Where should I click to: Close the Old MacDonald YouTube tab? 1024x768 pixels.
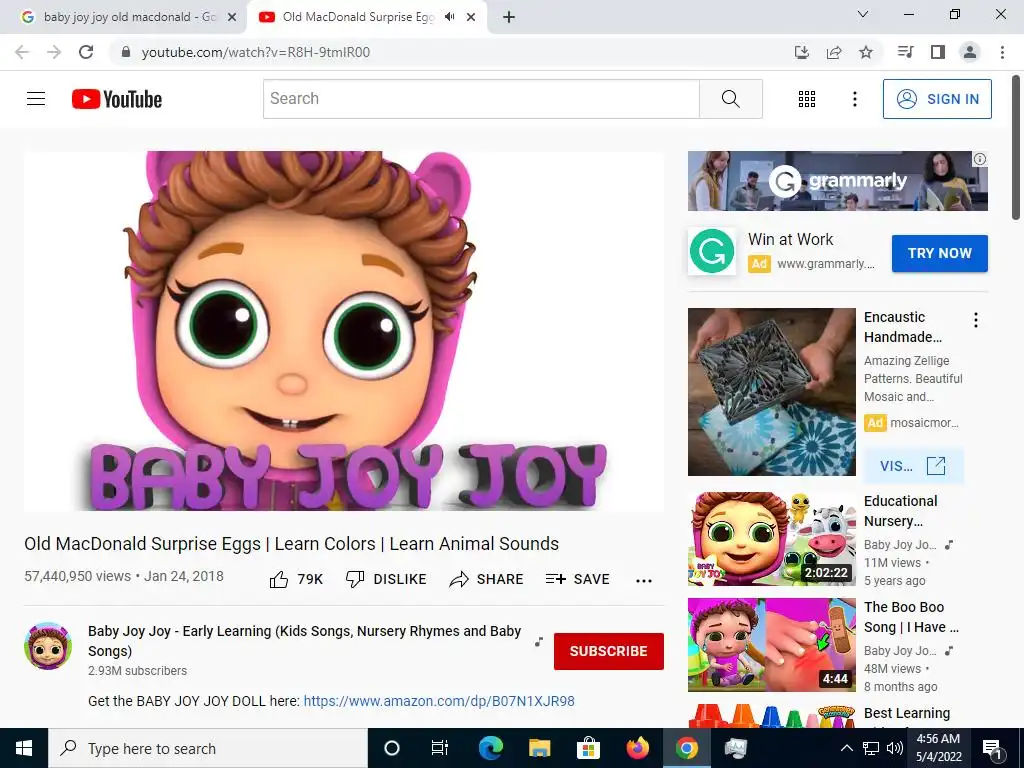[471, 18]
